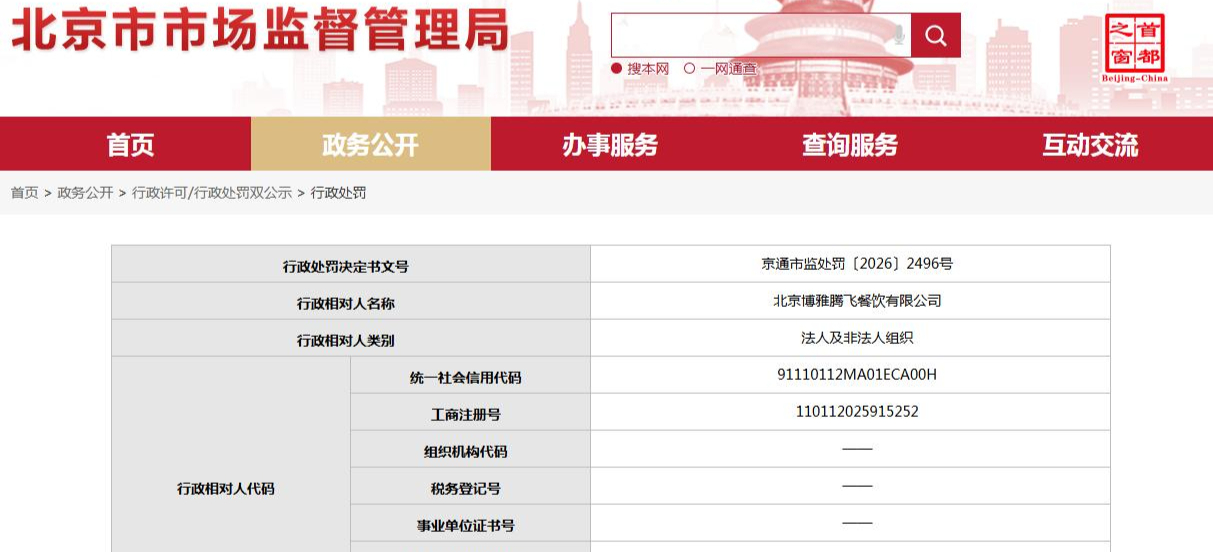Click the 组织机构代码 label cell
1213x552 pixels.
click(x=471, y=449)
